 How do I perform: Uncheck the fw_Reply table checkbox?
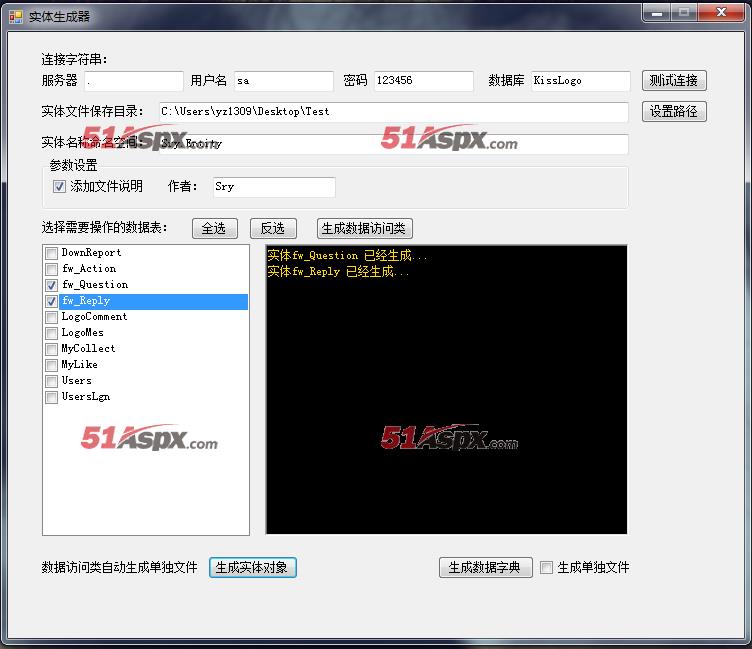click(51, 301)
